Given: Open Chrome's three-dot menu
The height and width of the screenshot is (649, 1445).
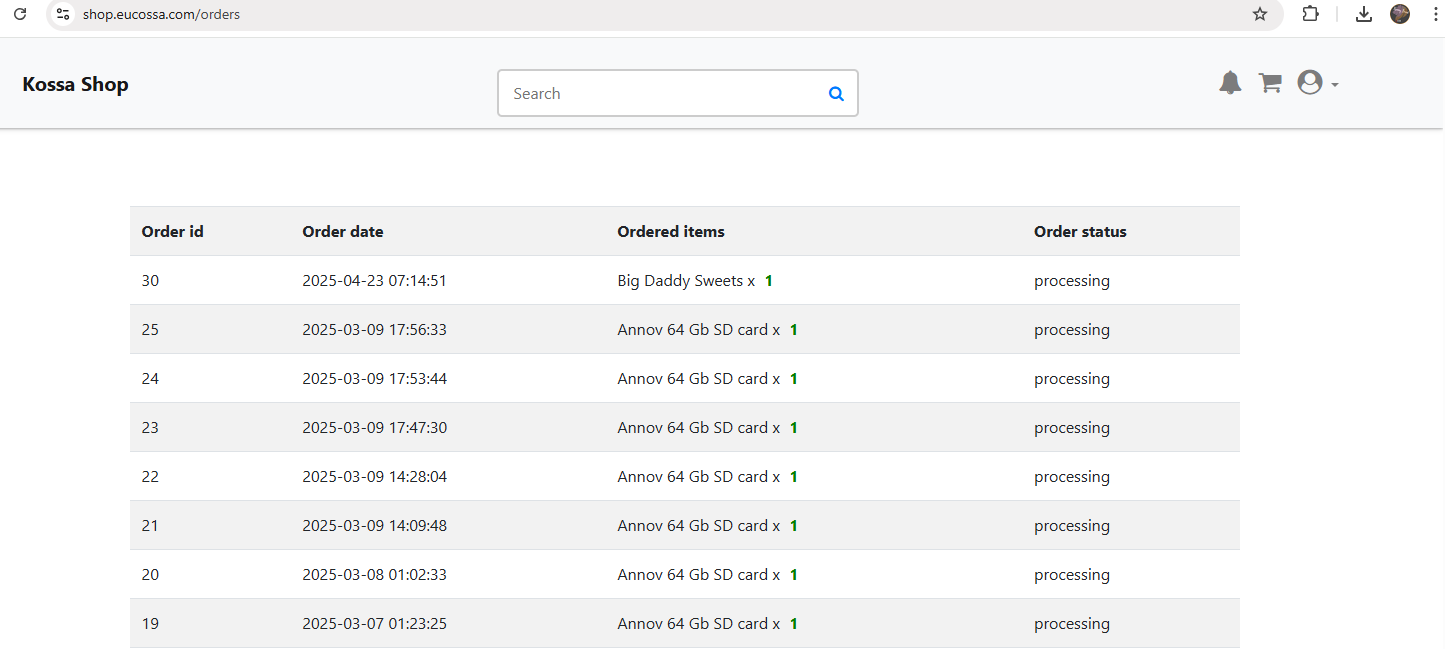Looking at the screenshot, I should tap(1436, 14).
